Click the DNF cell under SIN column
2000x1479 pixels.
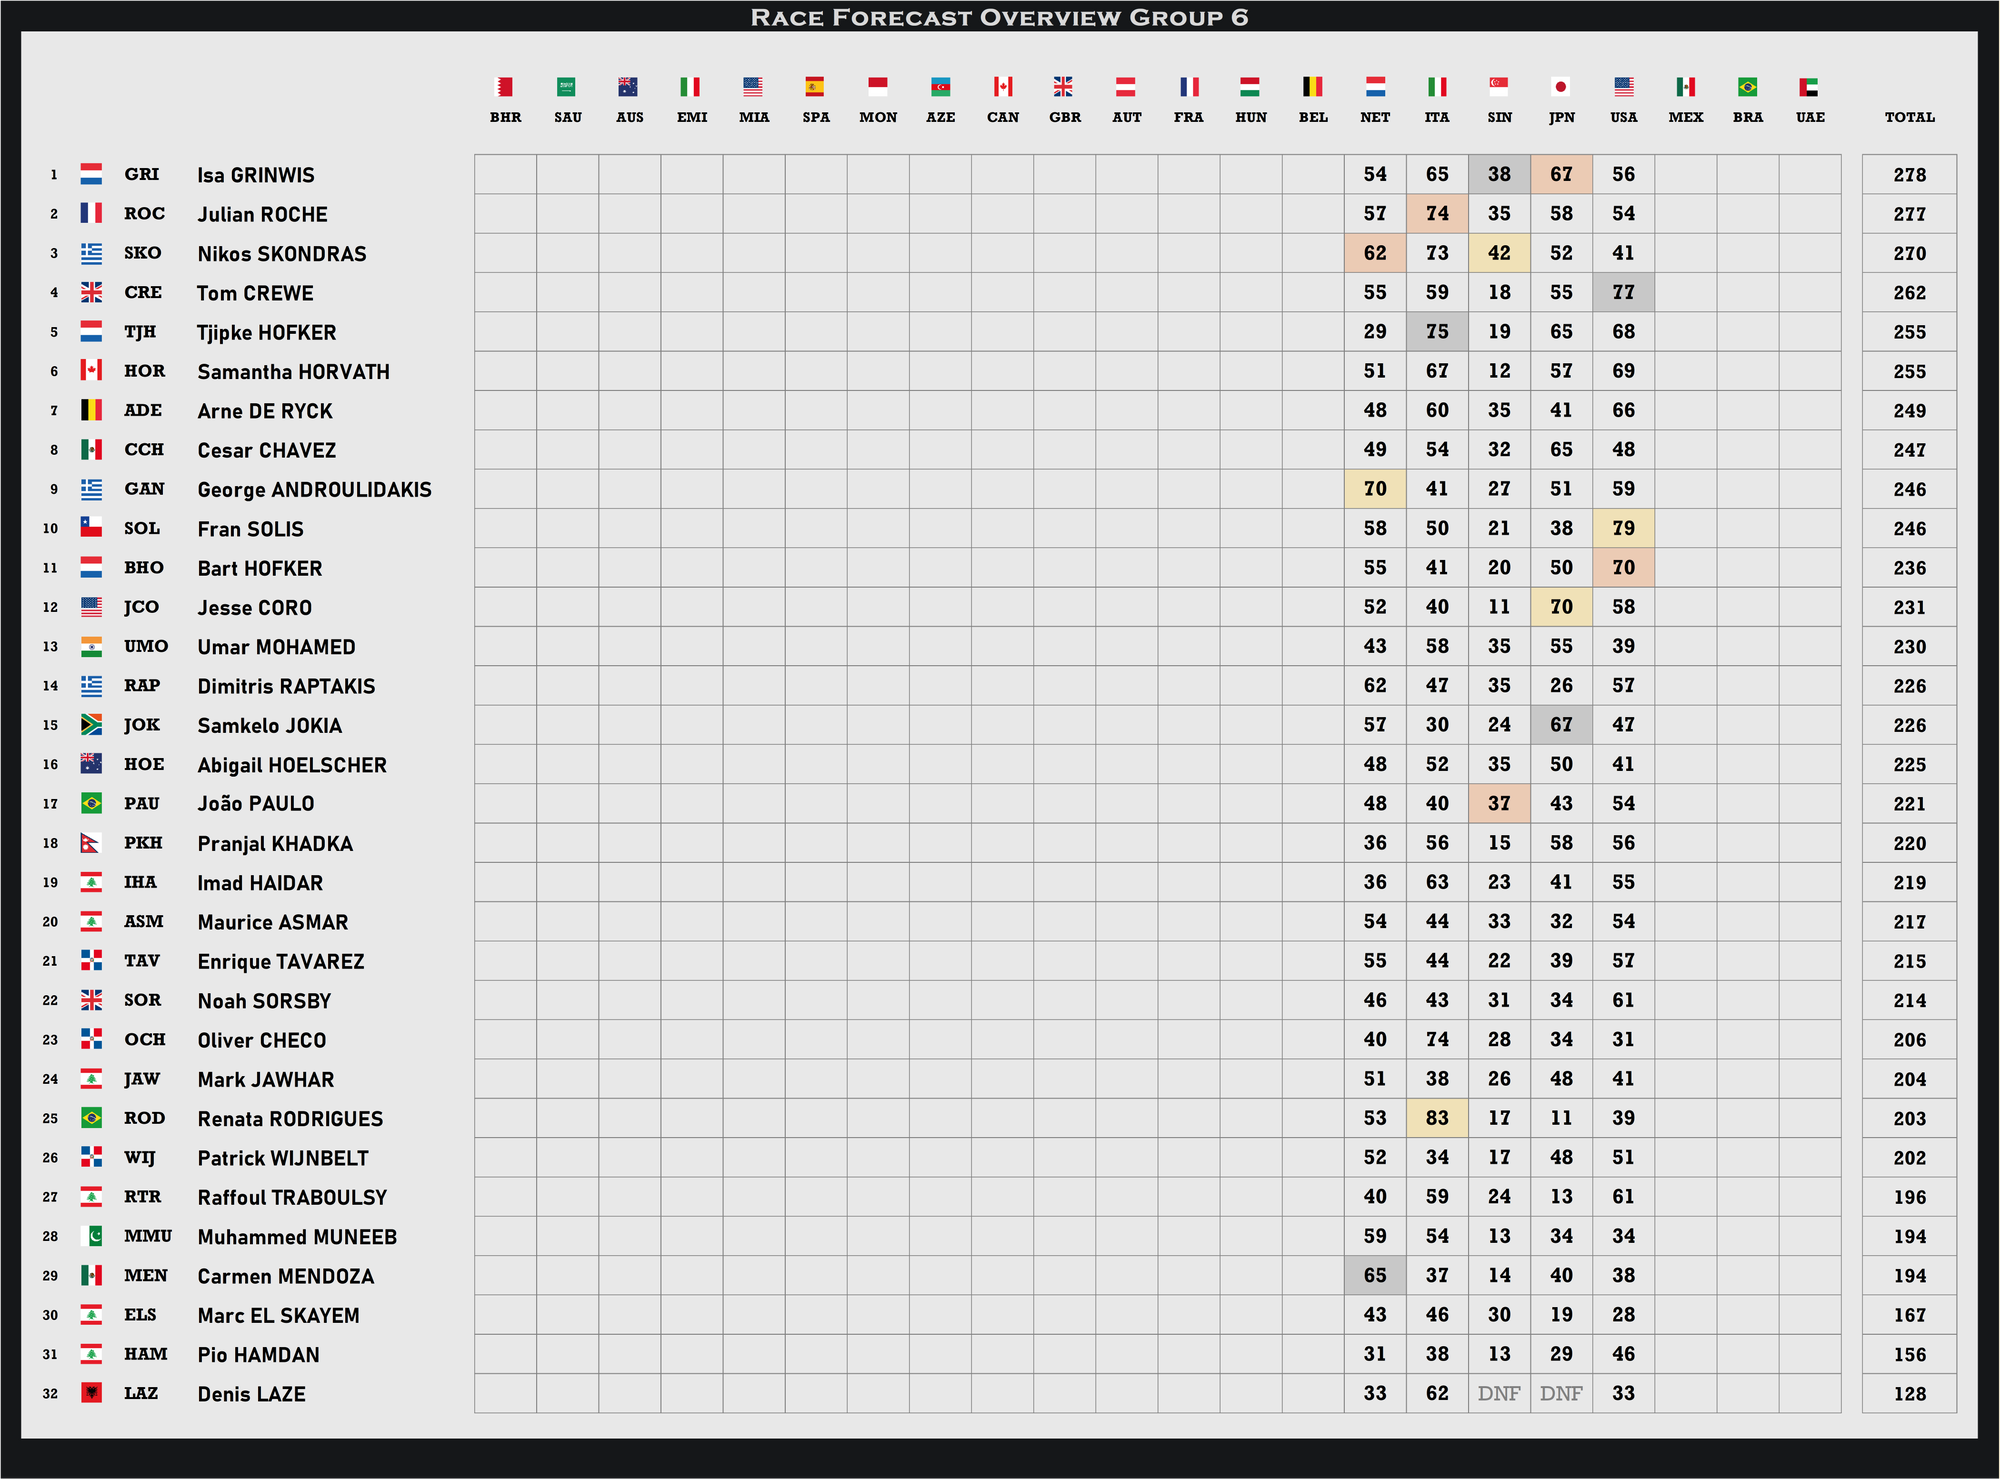click(x=1499, y=1393)
